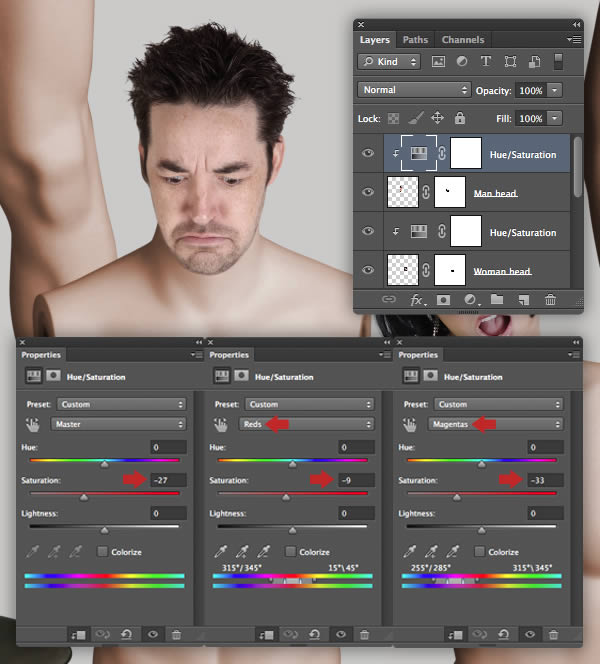Lock image pixels brush icon
This screenshot has width=600, height=664.
[x=415, y=118]
